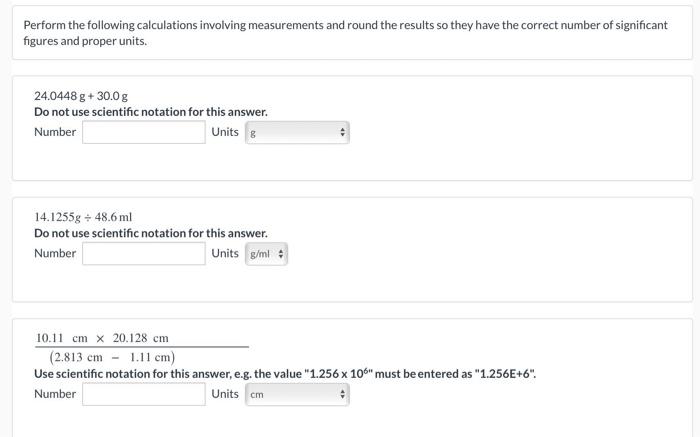Click the Number field for 24.0448 g + 30.0 g
700x437 pixels.
144,132
